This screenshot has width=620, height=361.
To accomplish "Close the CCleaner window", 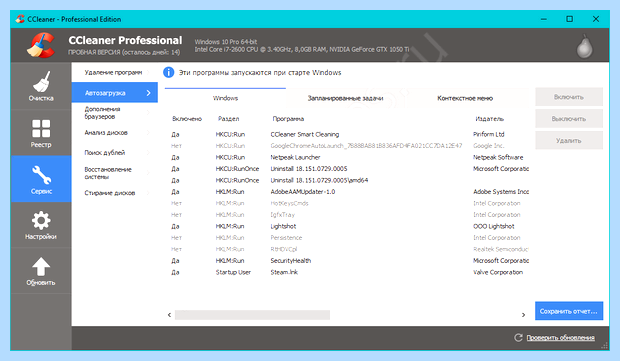I will click(596, 19).
